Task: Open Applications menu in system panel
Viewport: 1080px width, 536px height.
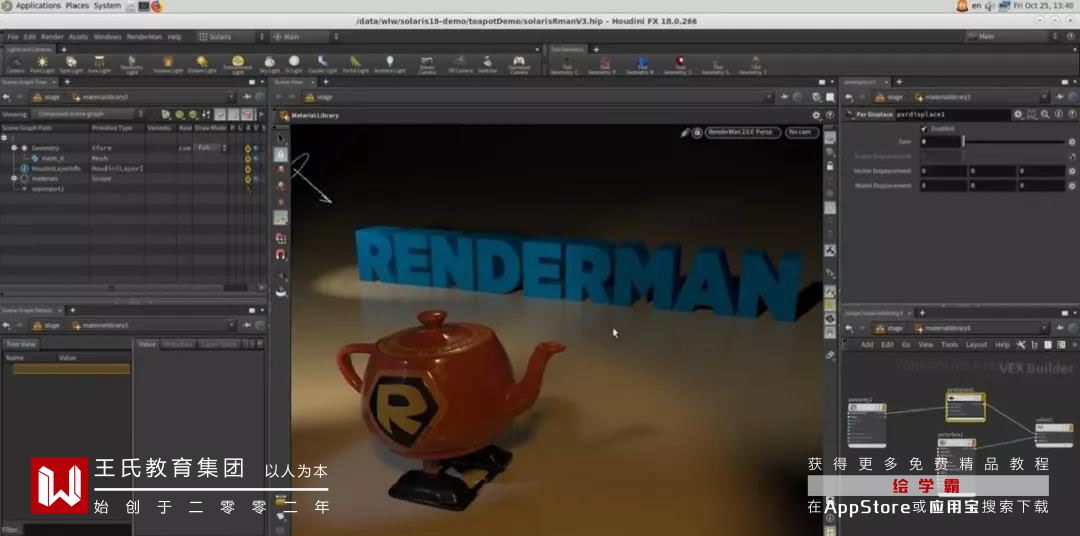Action: coord(37,6)
